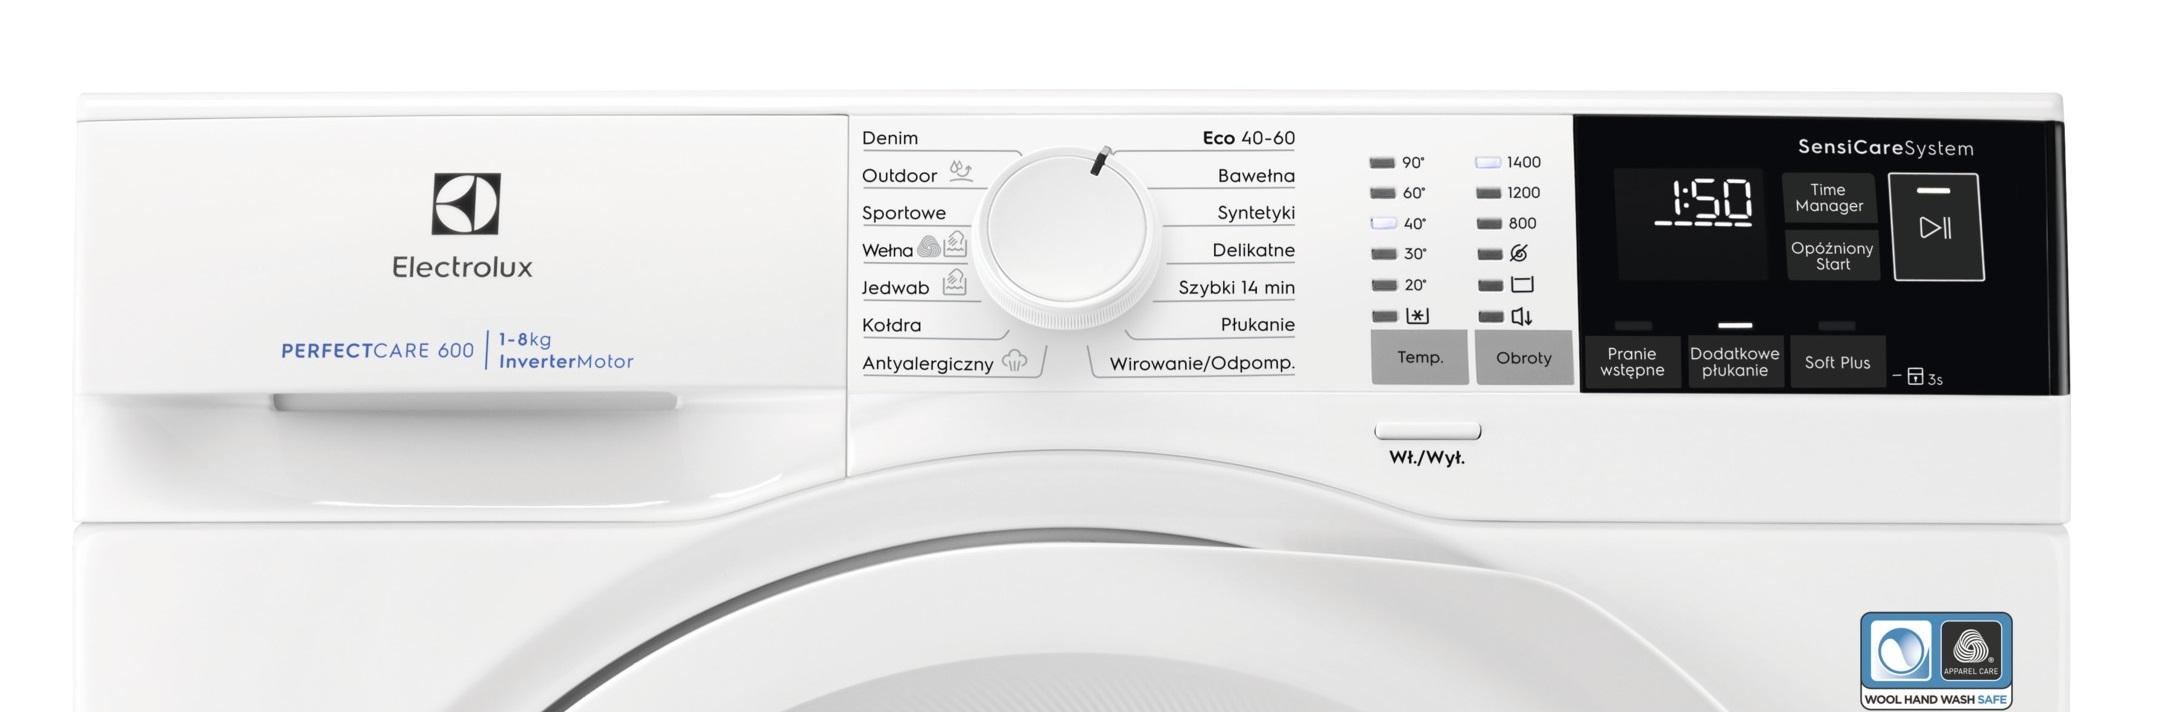Click the rinse hold tub icon
Image resolution: width=2180 pixels, height=712 pixels.
tap(1521, 285)
